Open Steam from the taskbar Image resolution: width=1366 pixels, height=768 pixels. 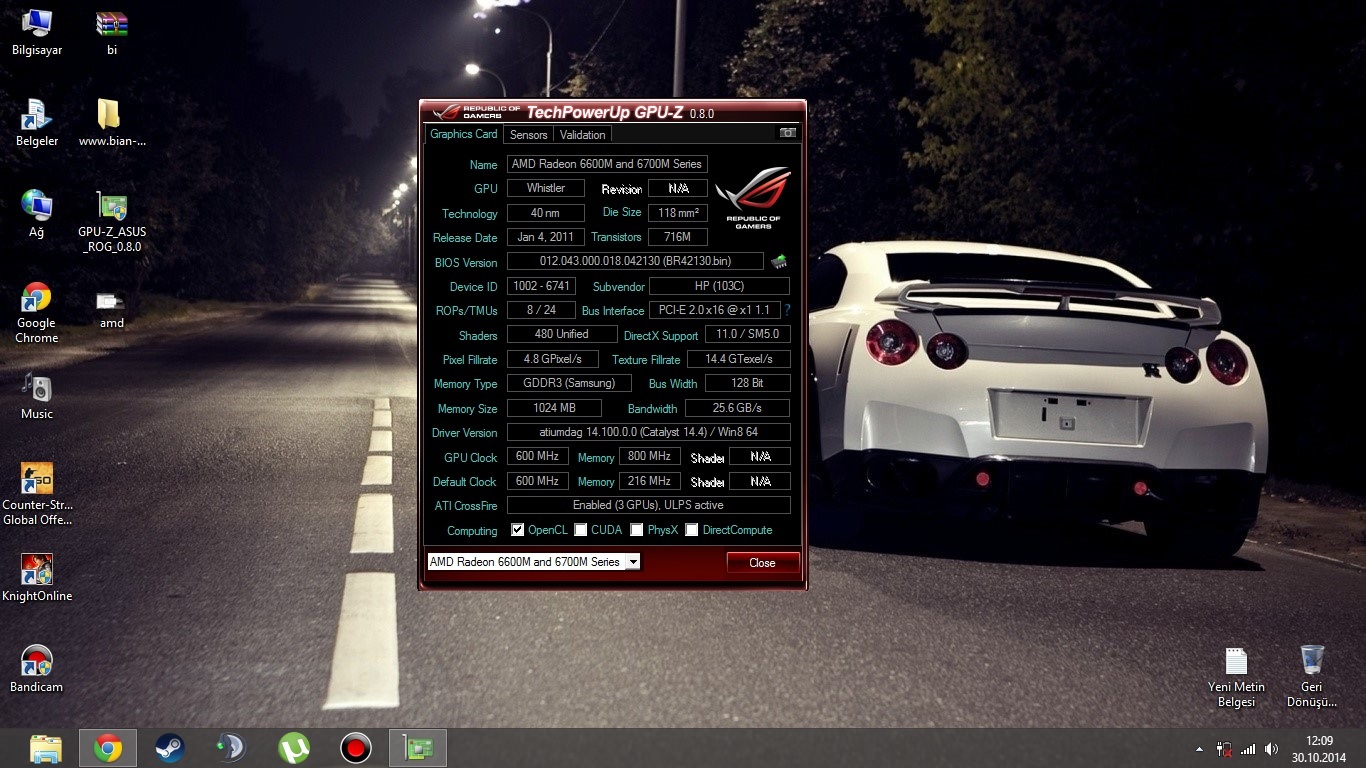170,748
